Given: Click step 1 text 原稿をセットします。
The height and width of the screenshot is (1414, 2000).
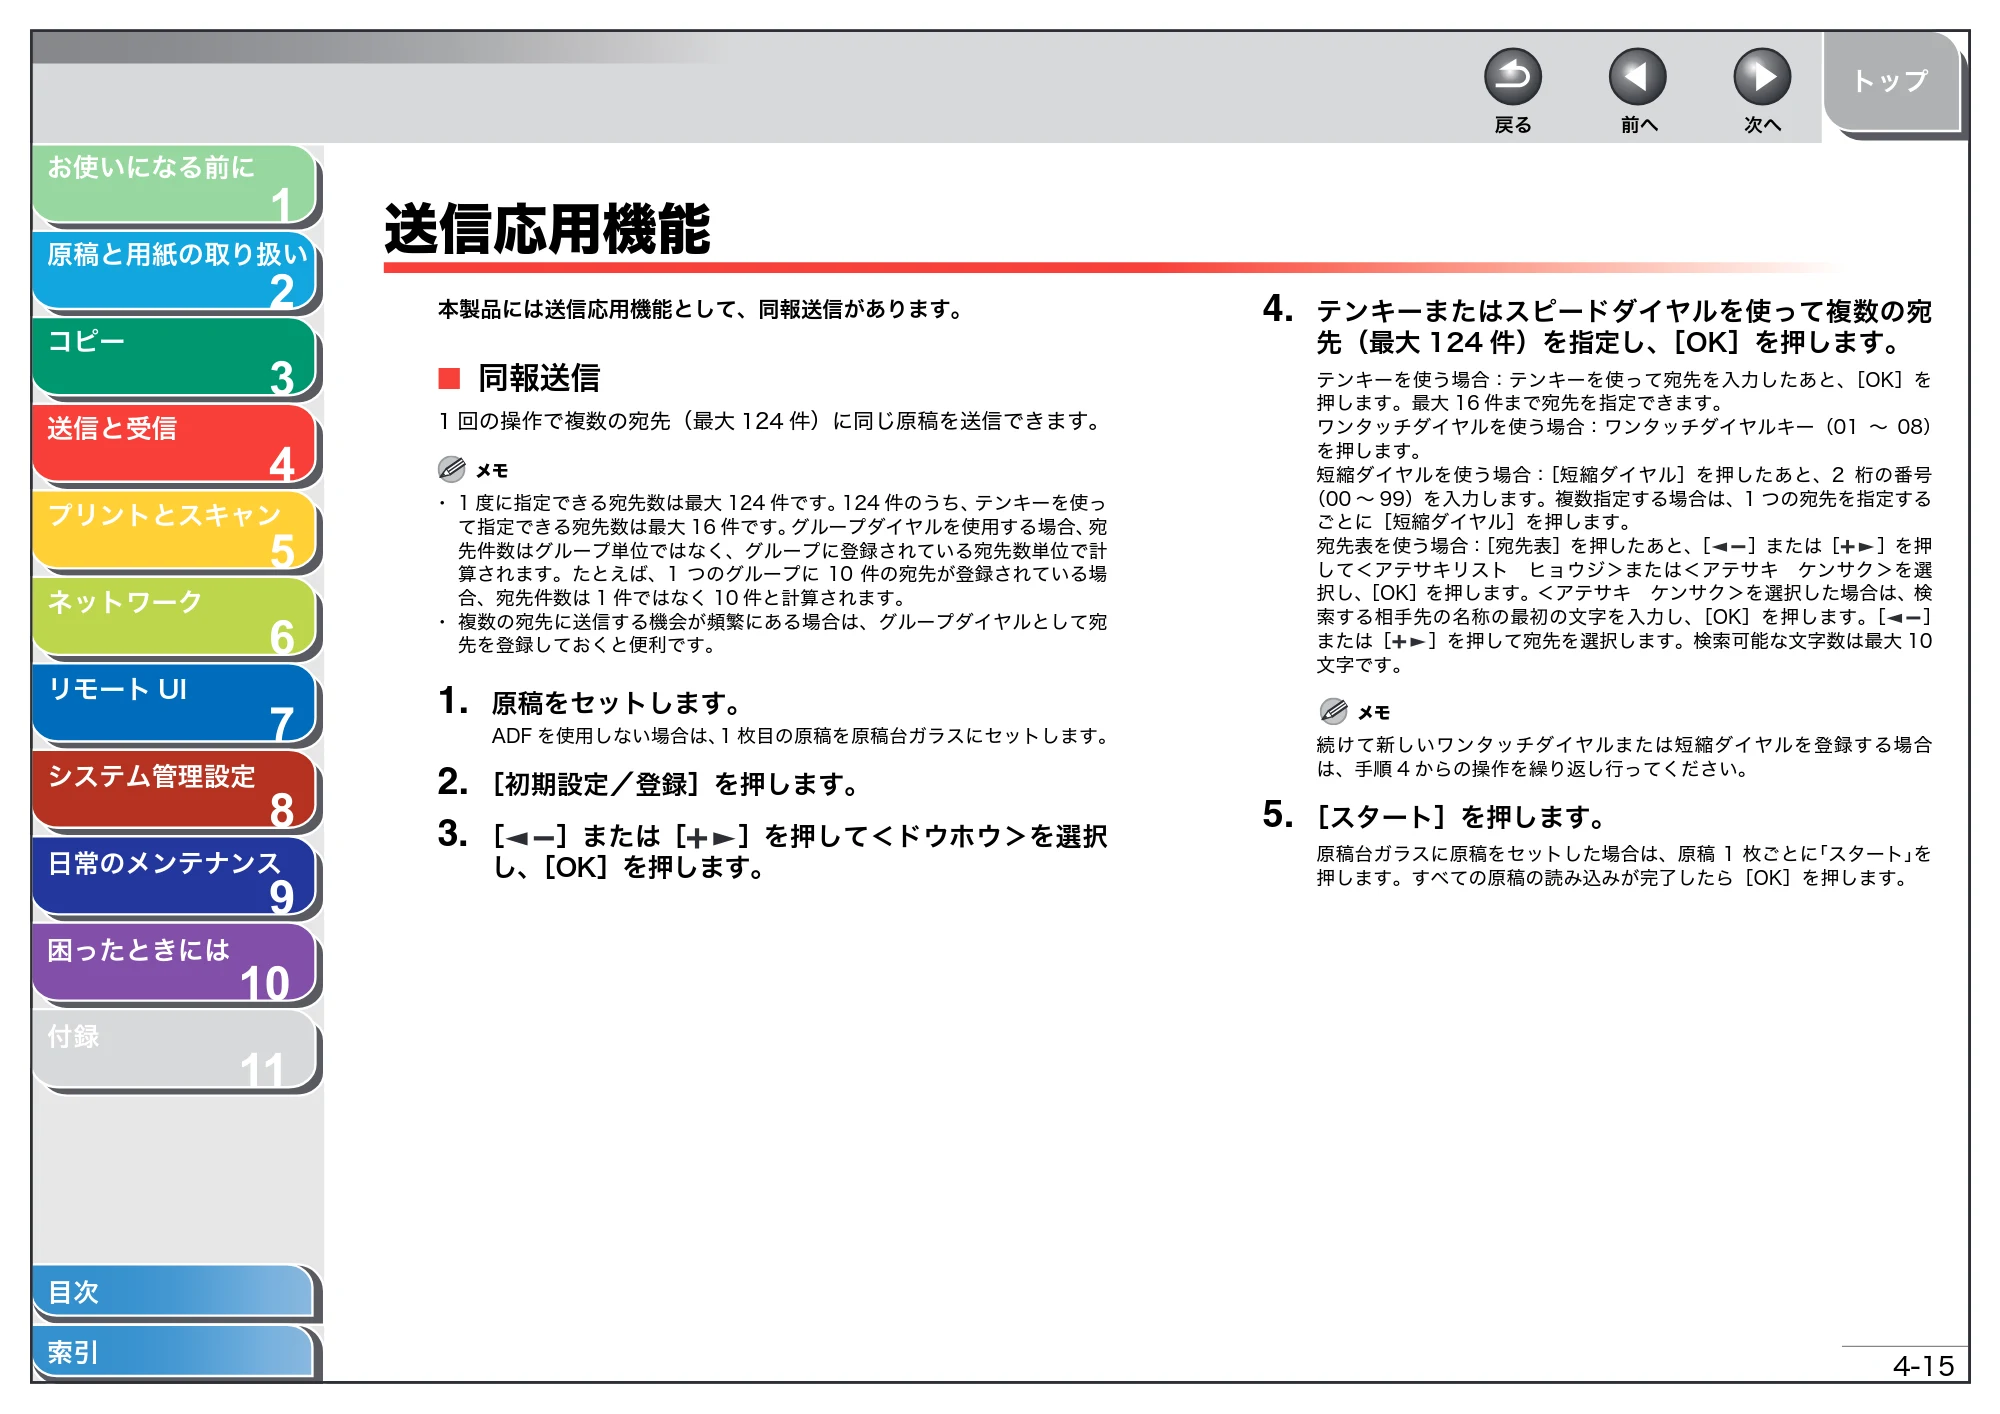Looking at the screenshot, I should click(616, 703).
